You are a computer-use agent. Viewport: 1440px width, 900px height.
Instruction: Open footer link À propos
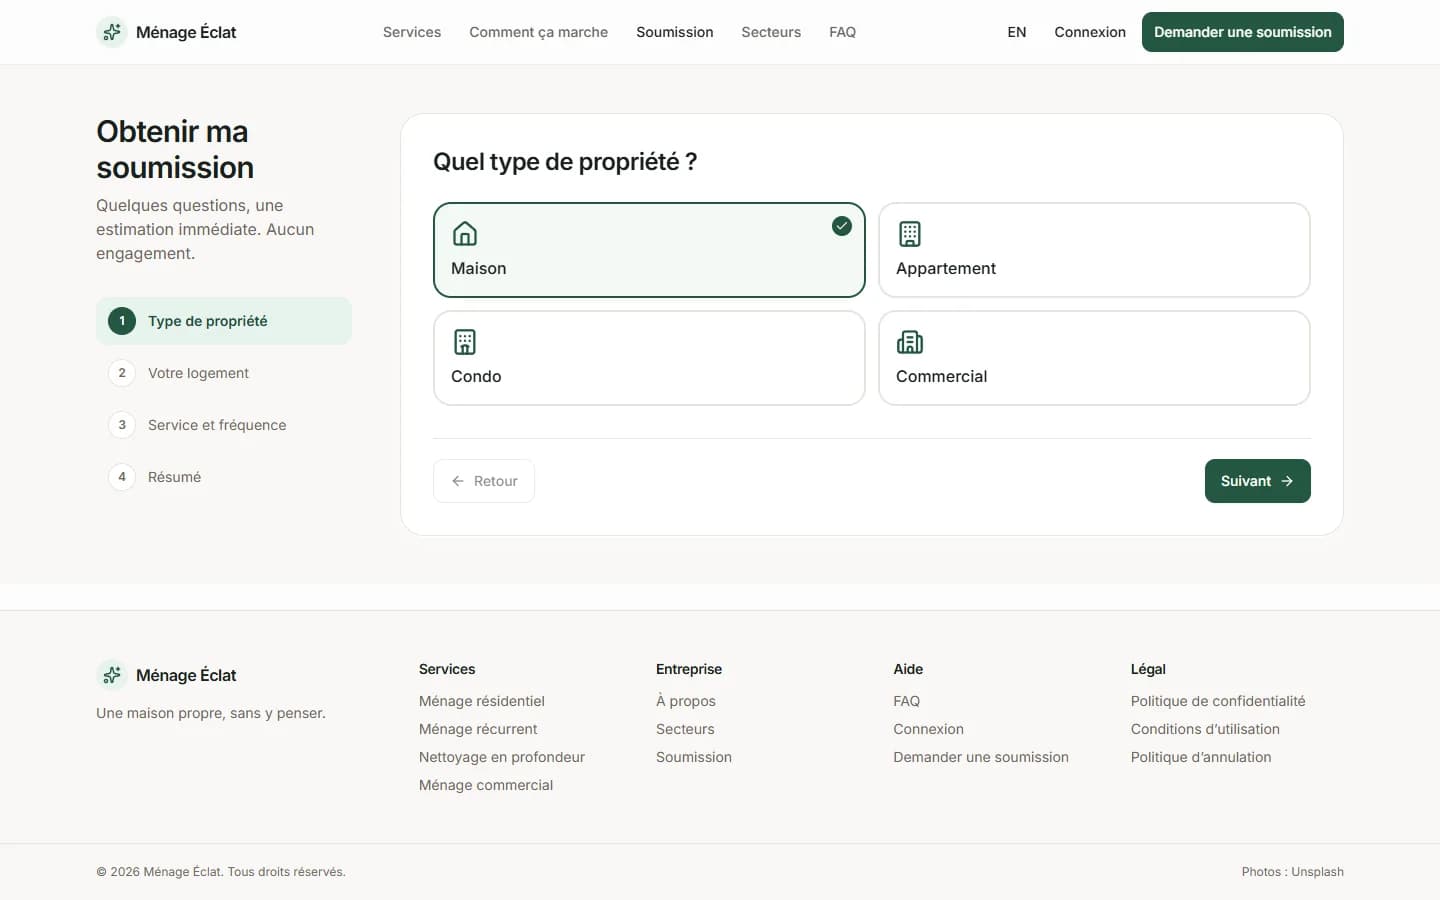[686, 701]
